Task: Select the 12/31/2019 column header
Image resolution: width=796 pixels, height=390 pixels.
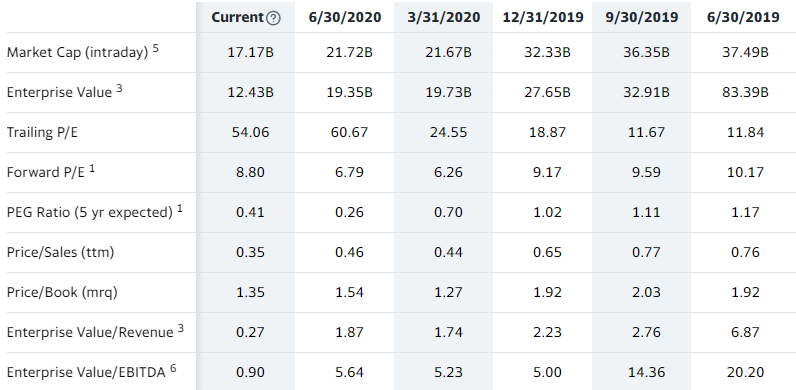Action: (x=543, y=17)
